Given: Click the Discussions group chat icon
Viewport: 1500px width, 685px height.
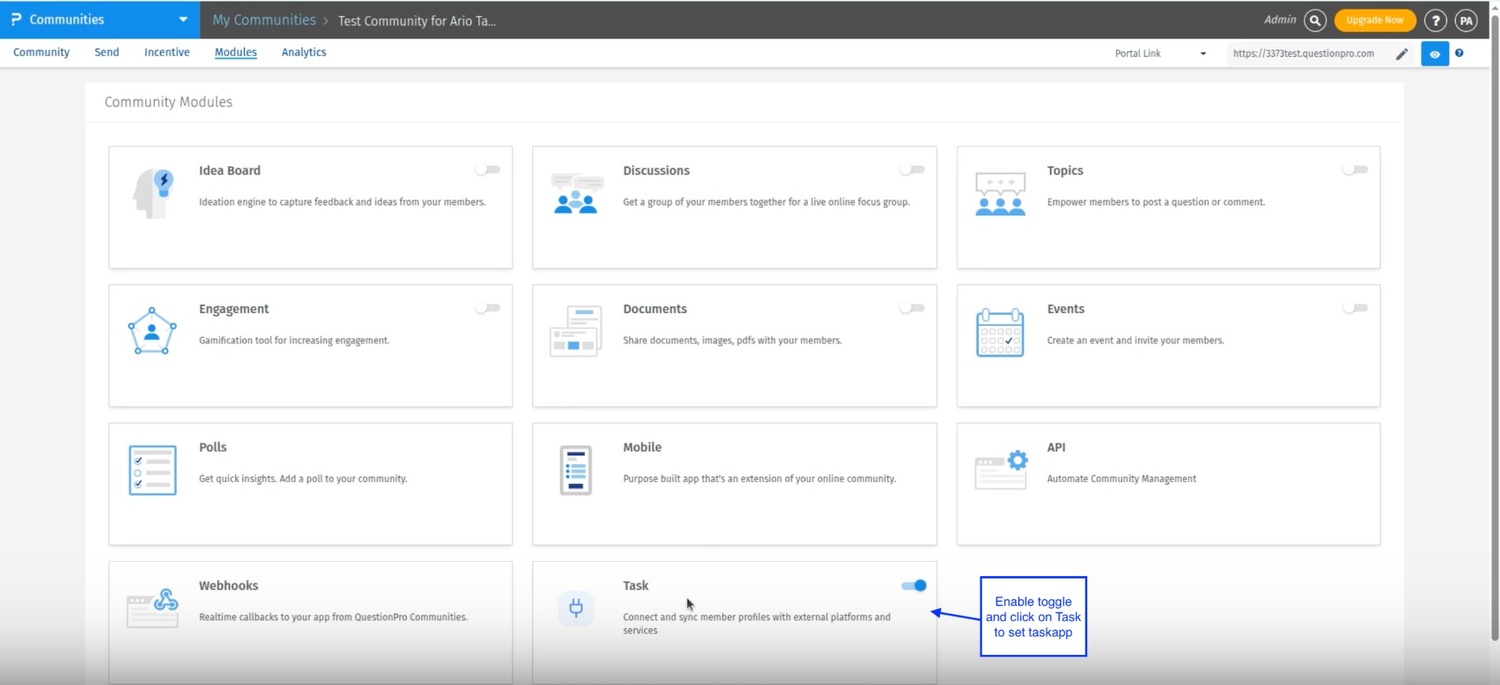Looking at the screenshot, I should tap(577, 194).
